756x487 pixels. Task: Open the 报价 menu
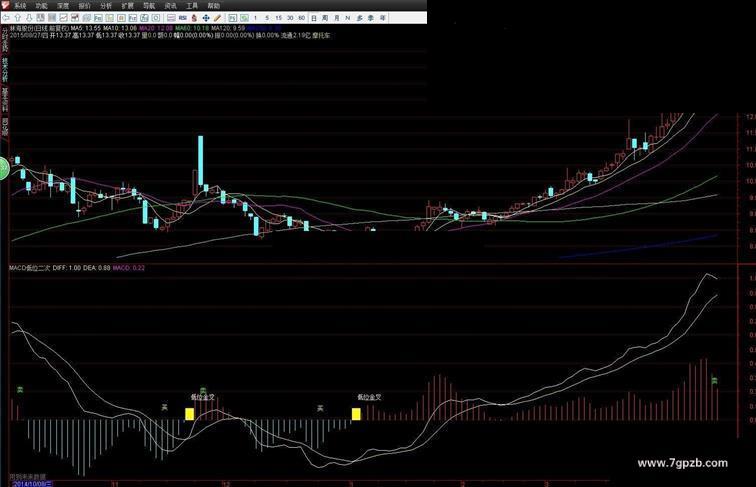[84, 6]
